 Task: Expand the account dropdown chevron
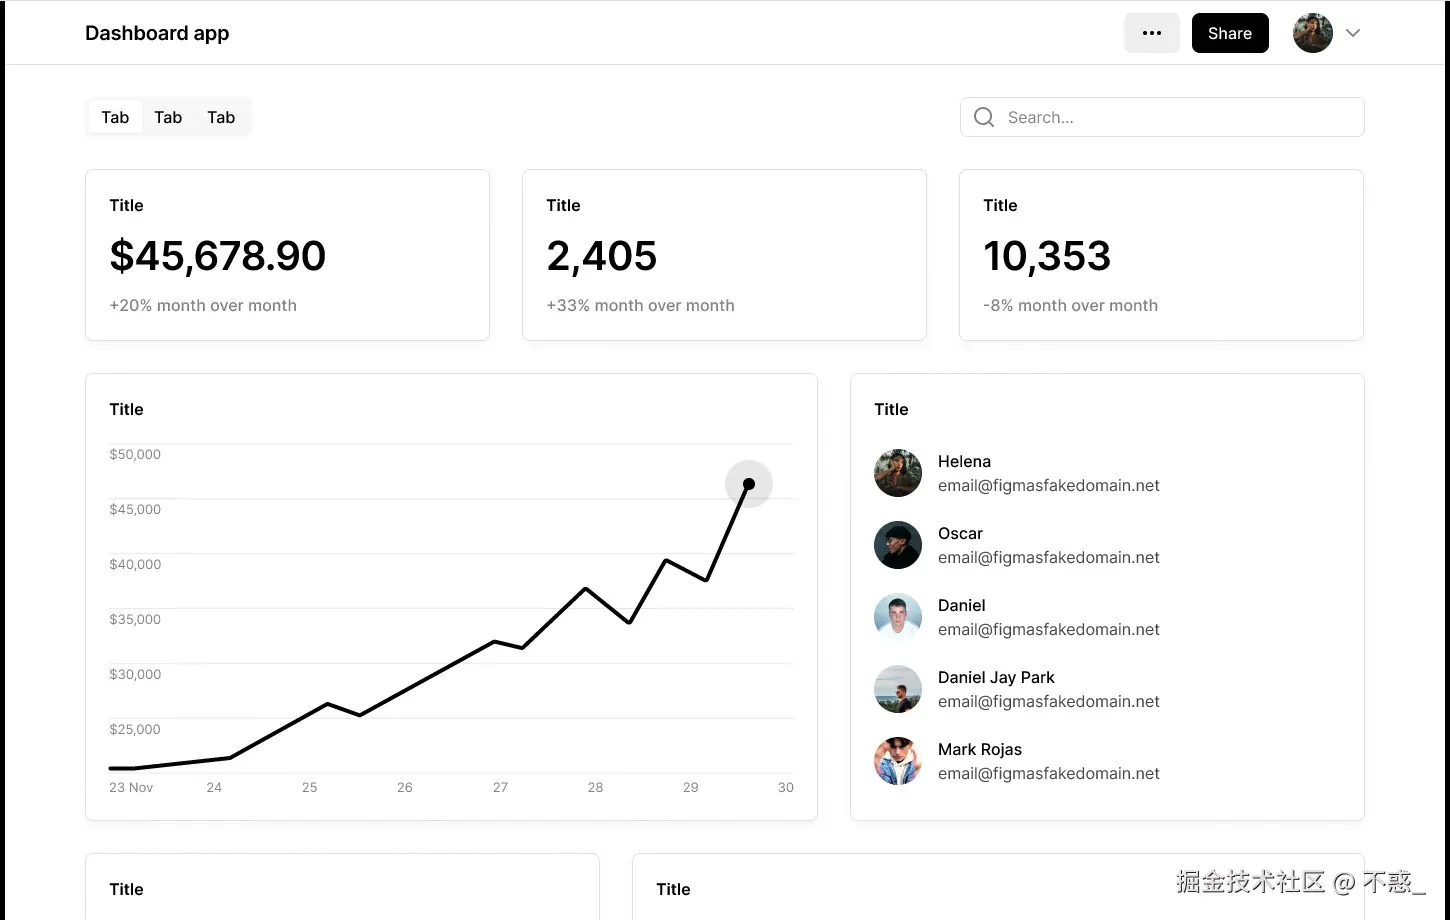(x=1353, y=33)
